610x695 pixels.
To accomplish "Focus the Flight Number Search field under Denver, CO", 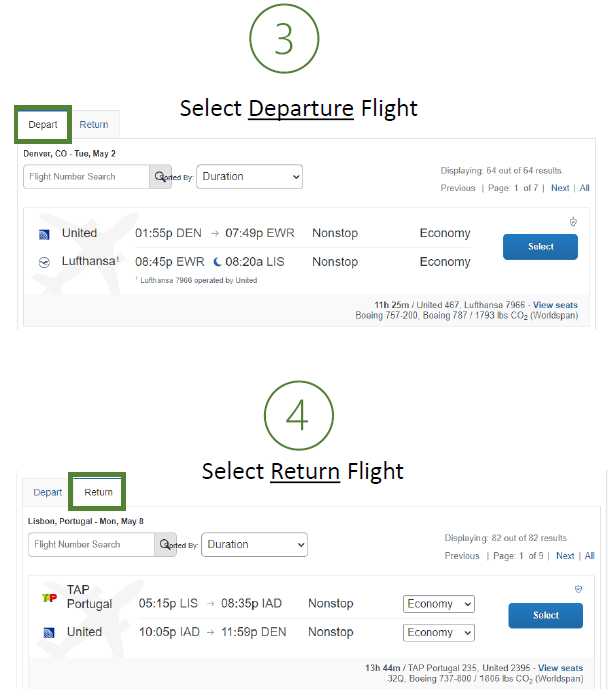I will tap(86, 177).
